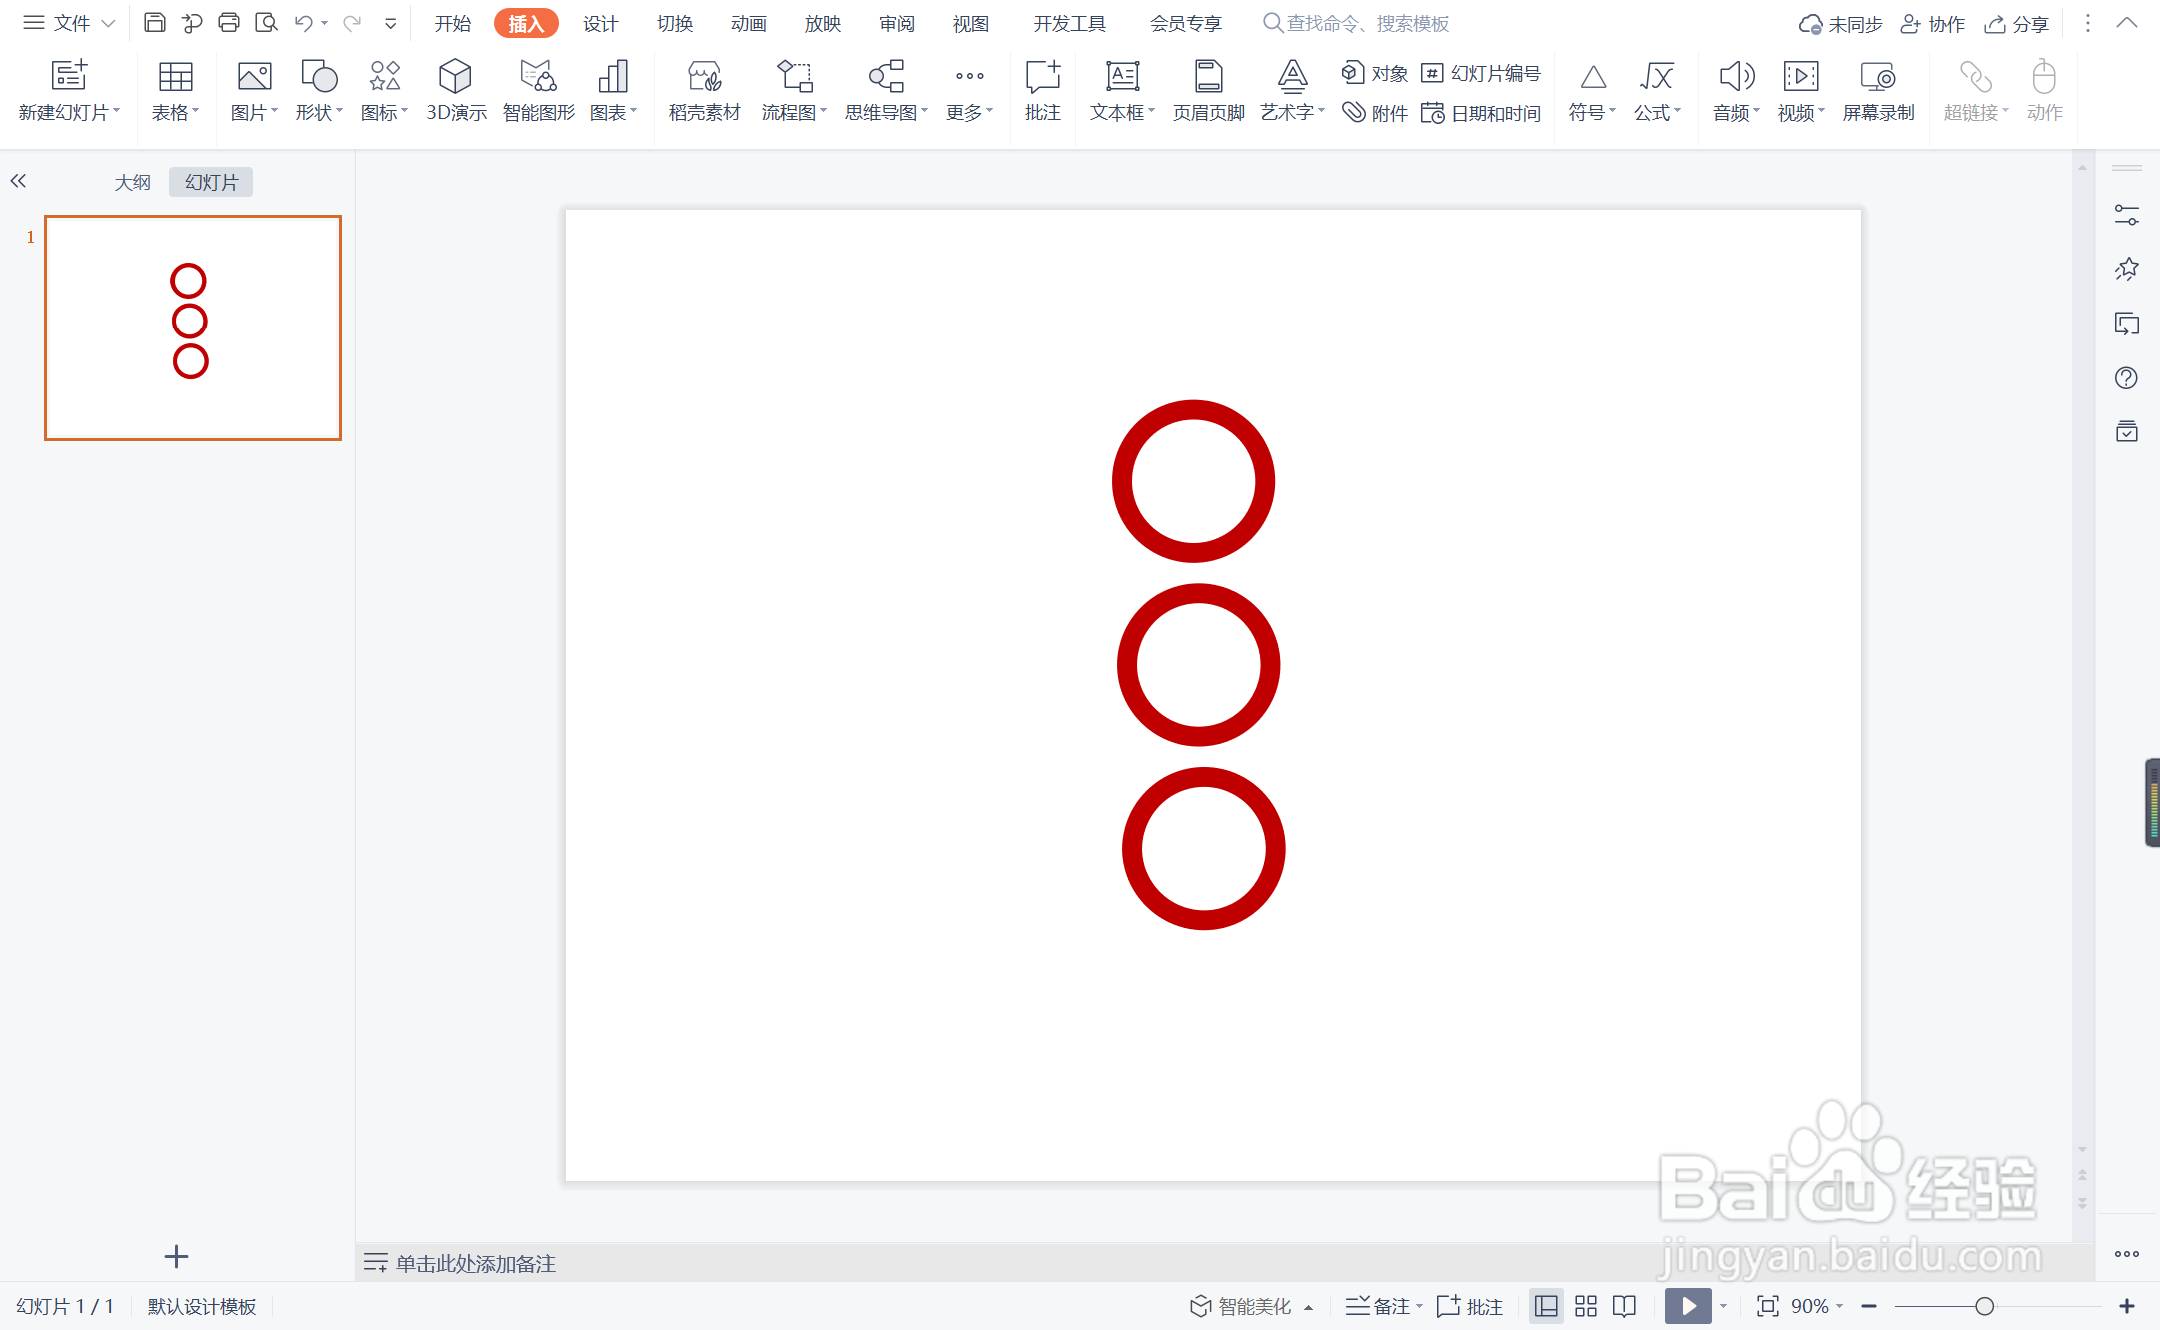Insert date and time
The width and height of the screenshot is (2160, 1330).
(x=1482, y=113)
